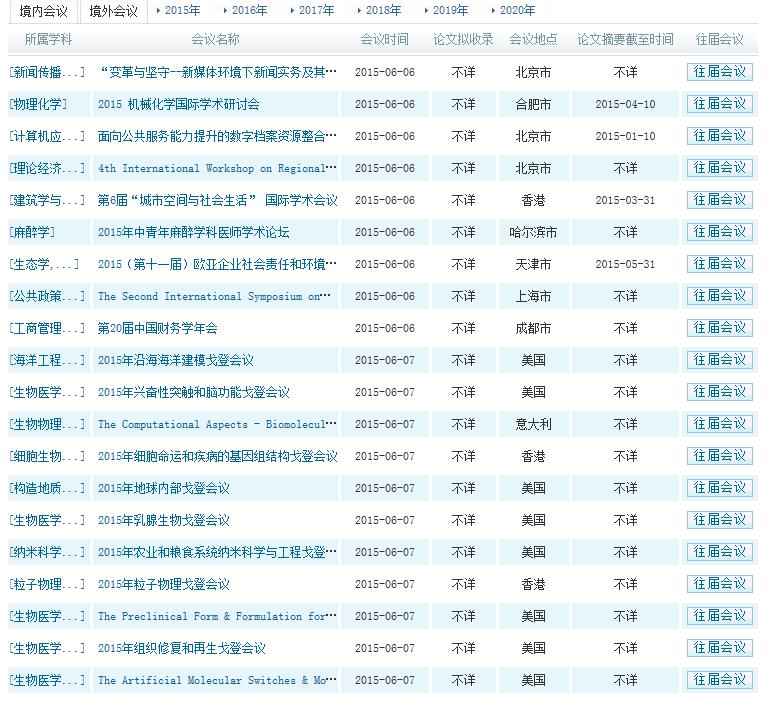Open 2015年中青年麻醉学科医师学术论坛 link
This screenshot has width=769, height=701.
point(193,232)
